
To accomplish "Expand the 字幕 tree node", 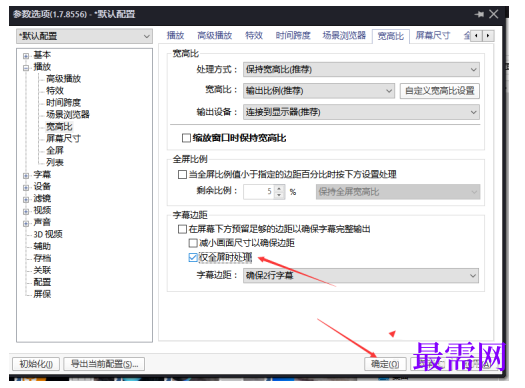I will tap(26, 175).
